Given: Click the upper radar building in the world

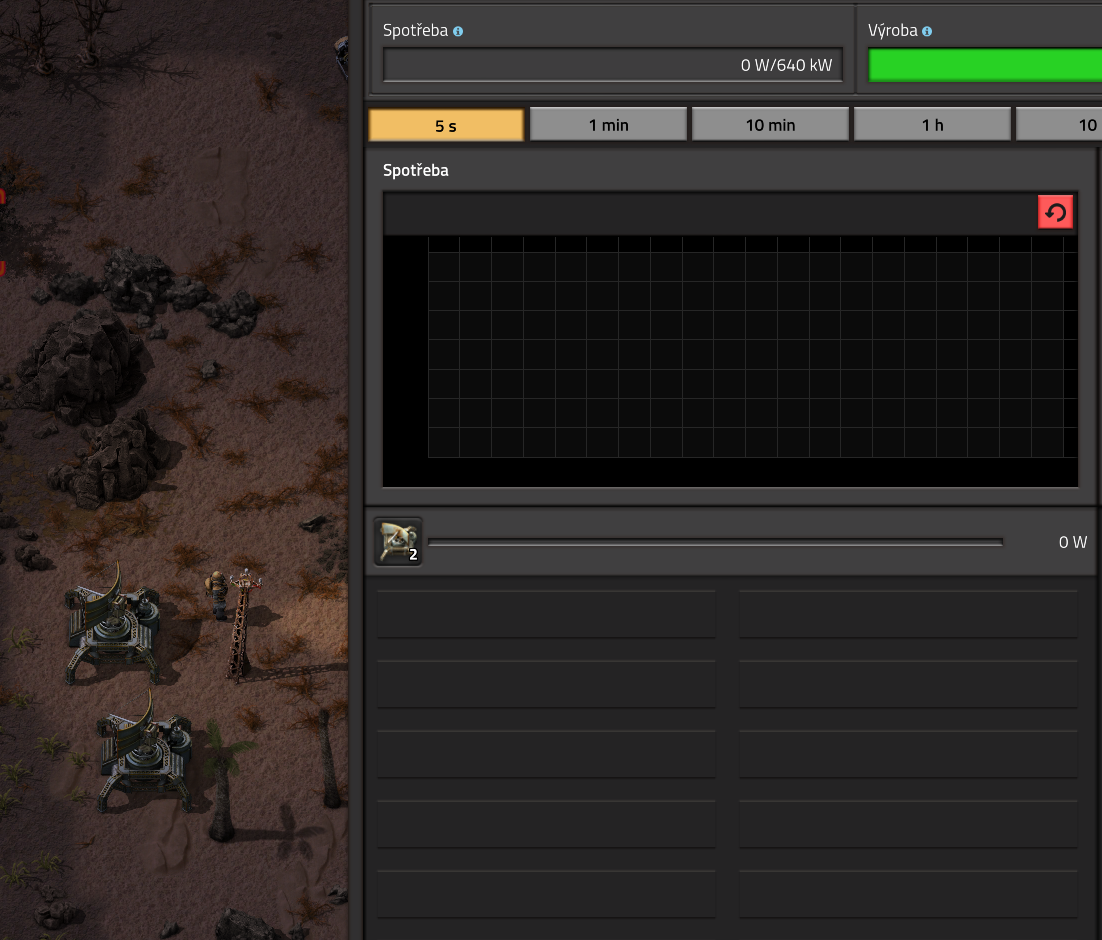Looking at the screenshot, I should tap(113, 622).
